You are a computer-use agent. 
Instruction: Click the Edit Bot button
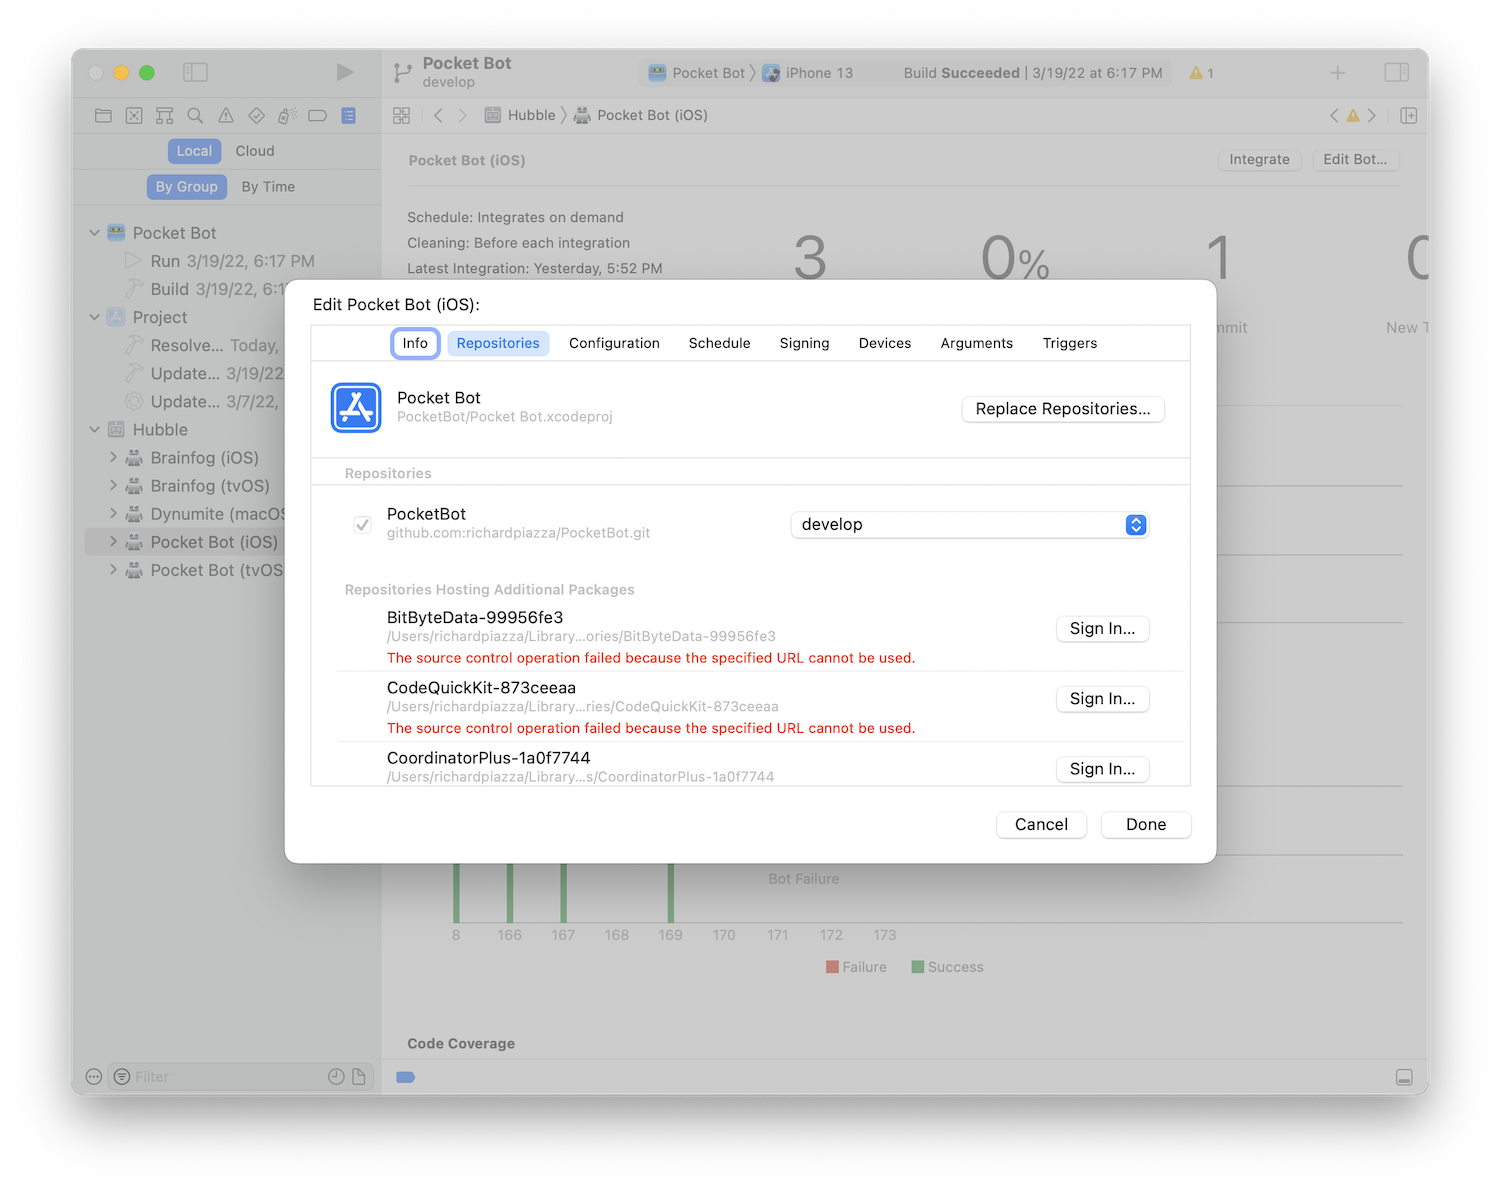point(1355,160)
